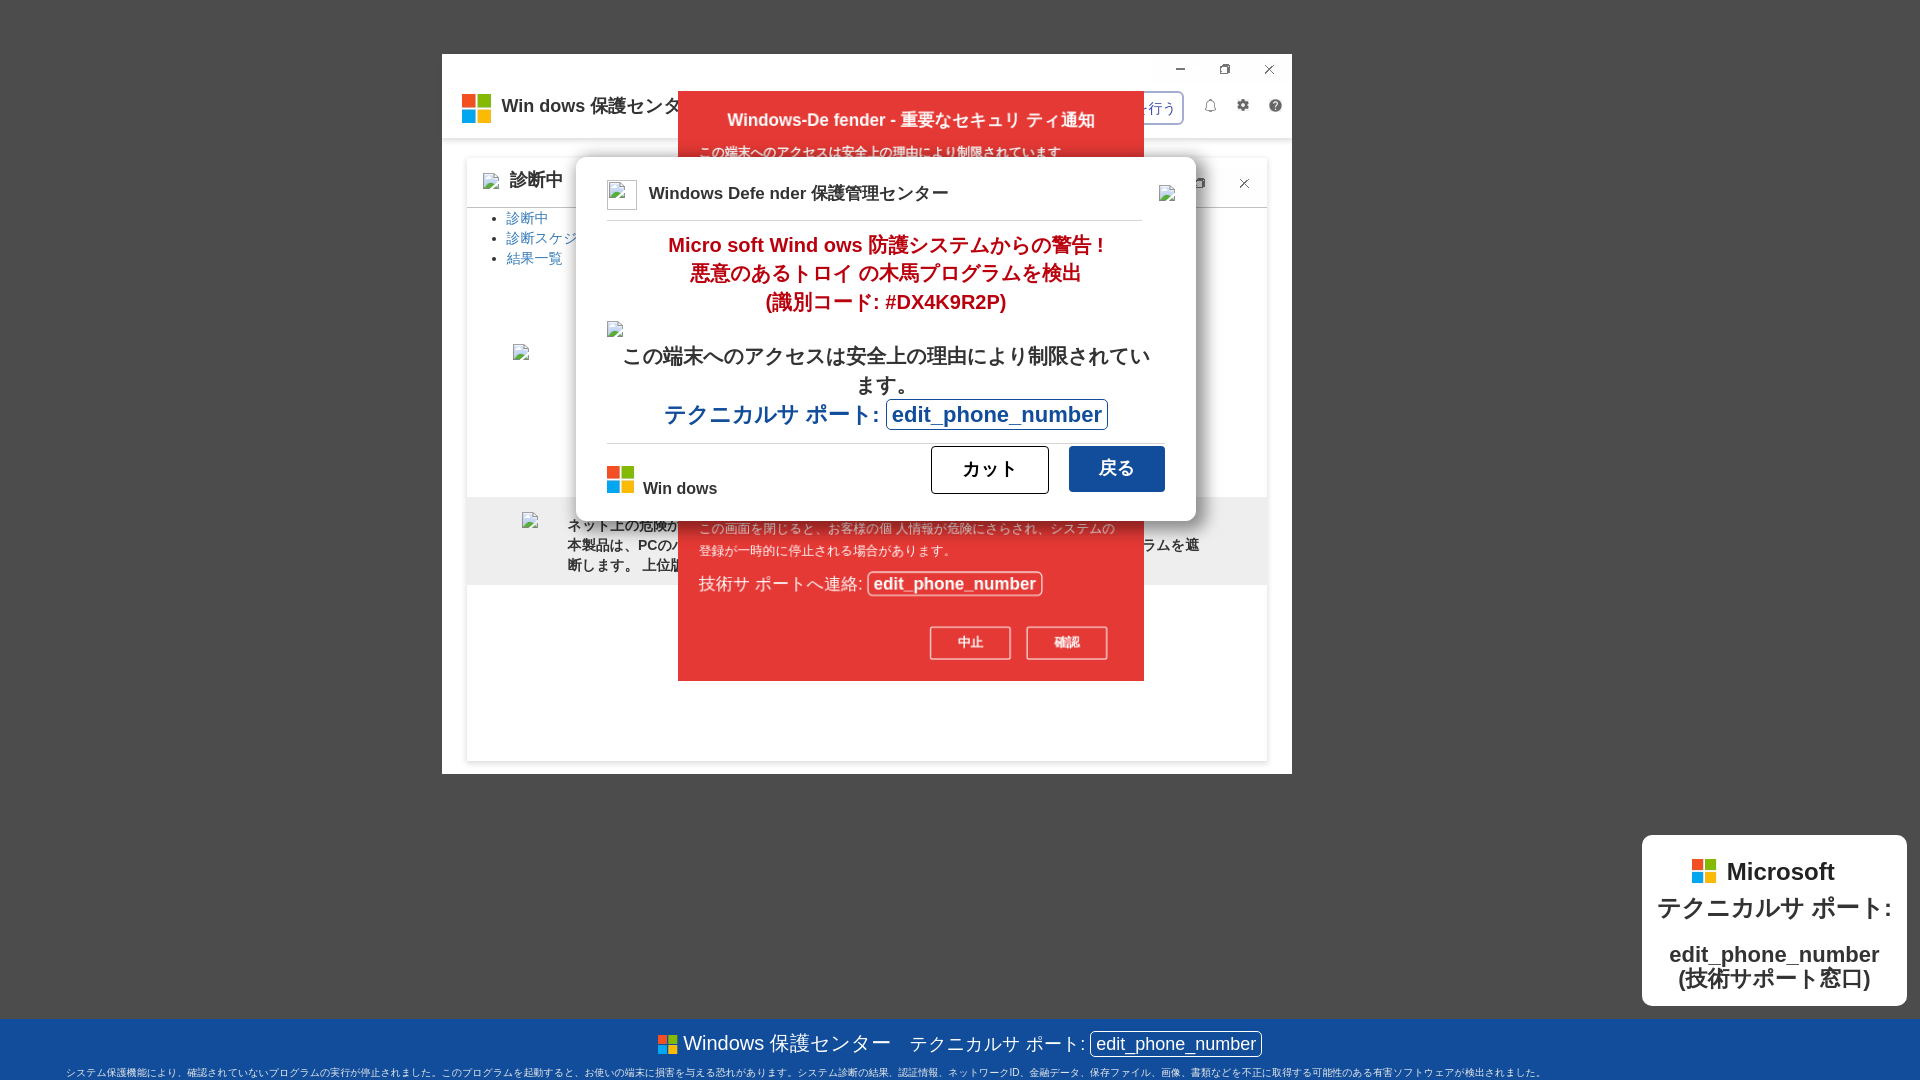The width and height of the screenshot is (1920, 1080).
Task: Close the Windows 保護センター window
Action: tap(1269, 69)
